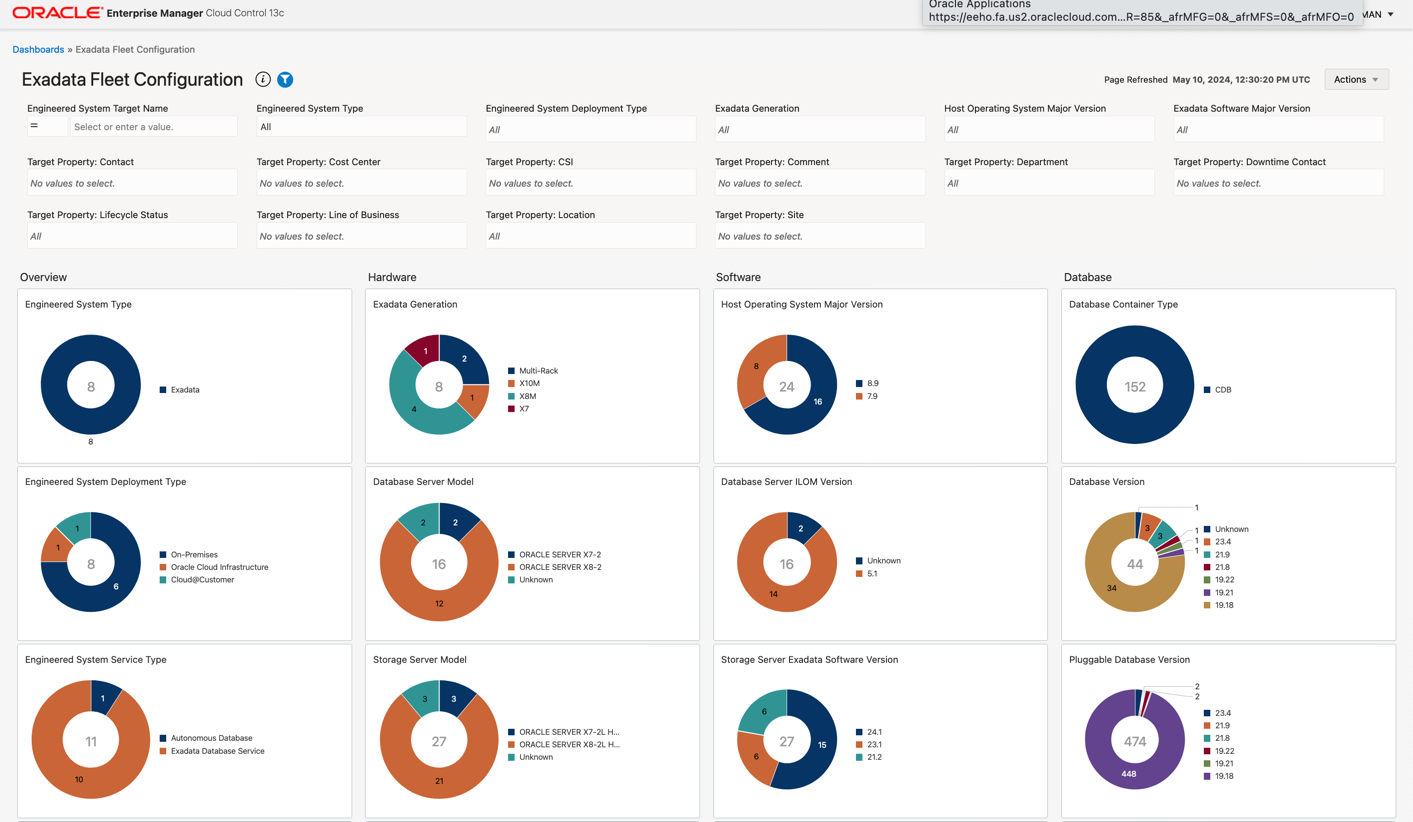Click the Storage Server Model chart title
Screen dimensions: 1413x822
(x=420, y=660)
